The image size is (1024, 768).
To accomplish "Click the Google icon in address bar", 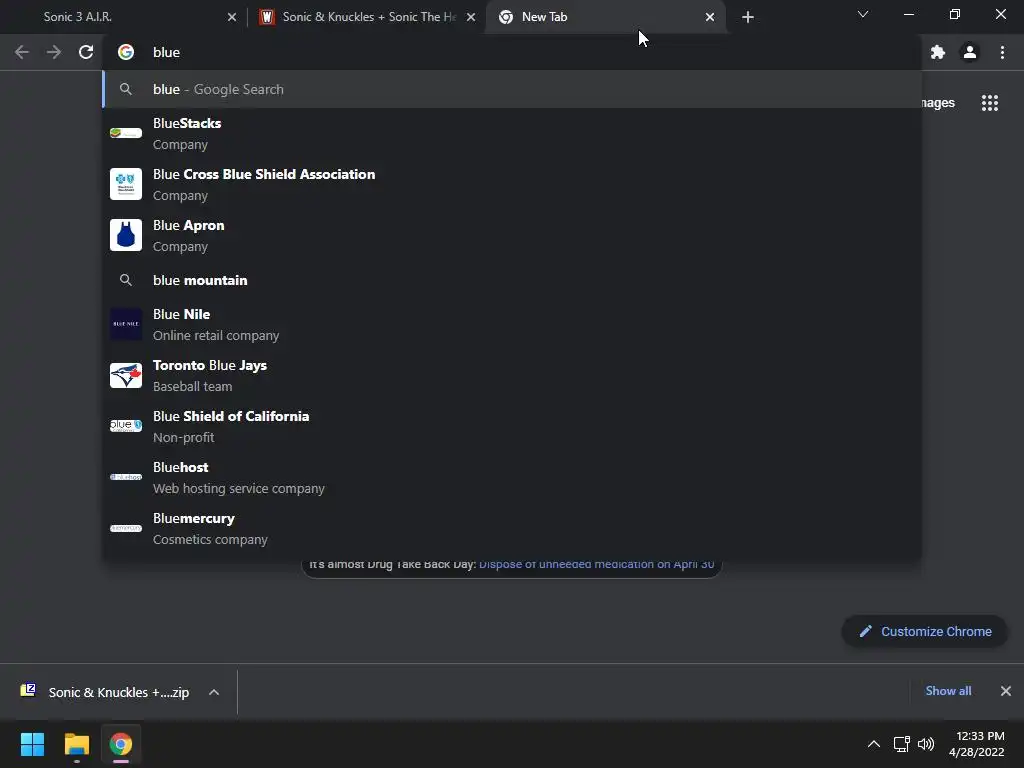I will click(x=126, y=52).
